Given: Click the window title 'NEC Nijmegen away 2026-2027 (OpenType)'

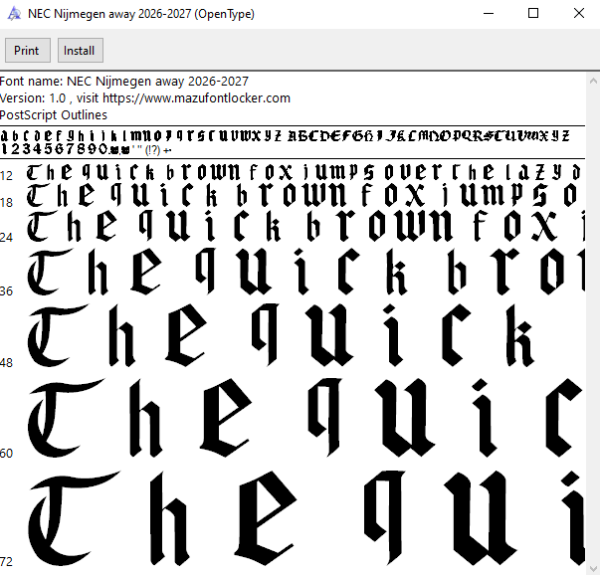Looking at the screenshot, I should [141, 14].
